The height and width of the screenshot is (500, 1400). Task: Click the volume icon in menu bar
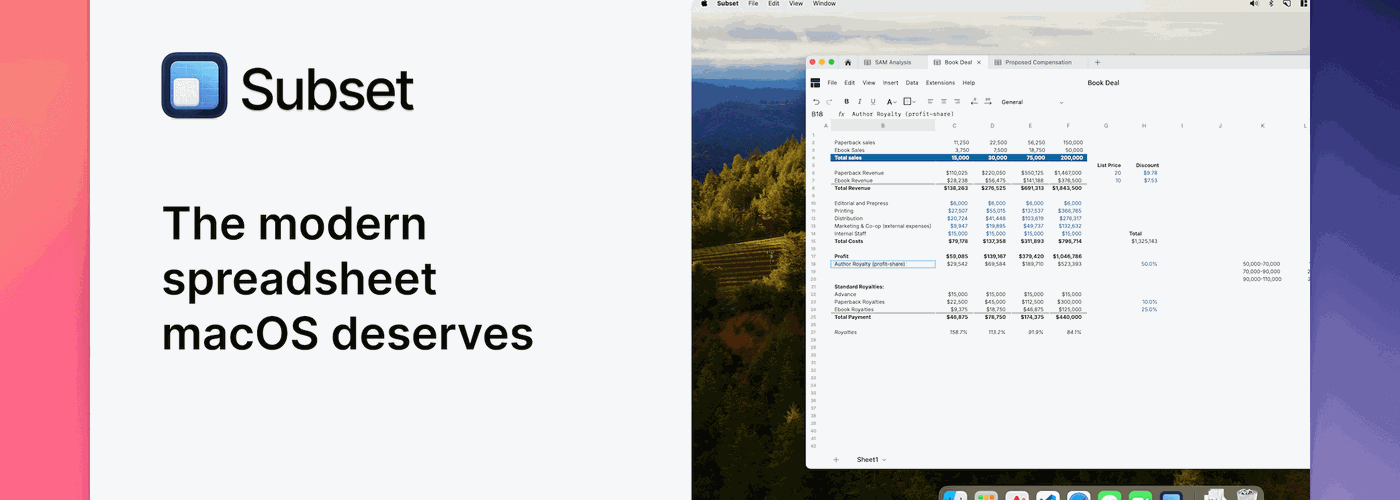point(1254,4)
